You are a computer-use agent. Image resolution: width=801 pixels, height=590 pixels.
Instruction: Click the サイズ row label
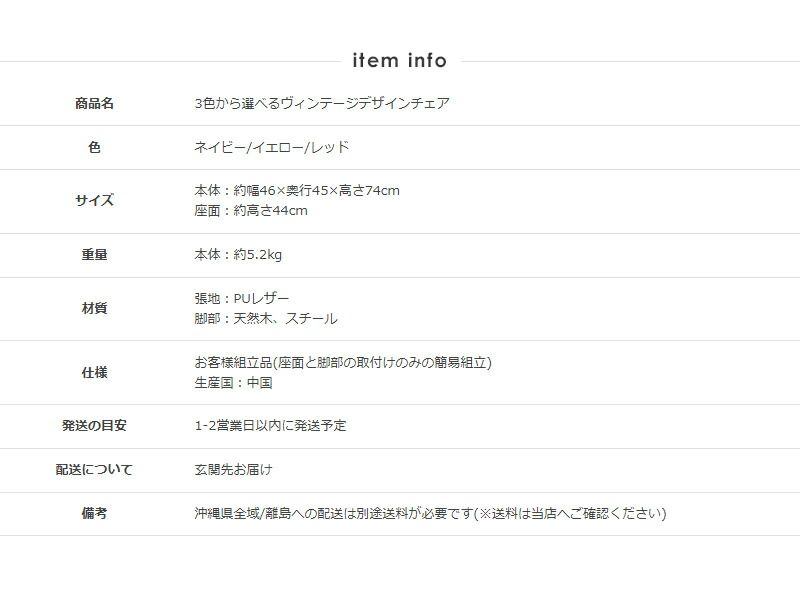point(94,200)
